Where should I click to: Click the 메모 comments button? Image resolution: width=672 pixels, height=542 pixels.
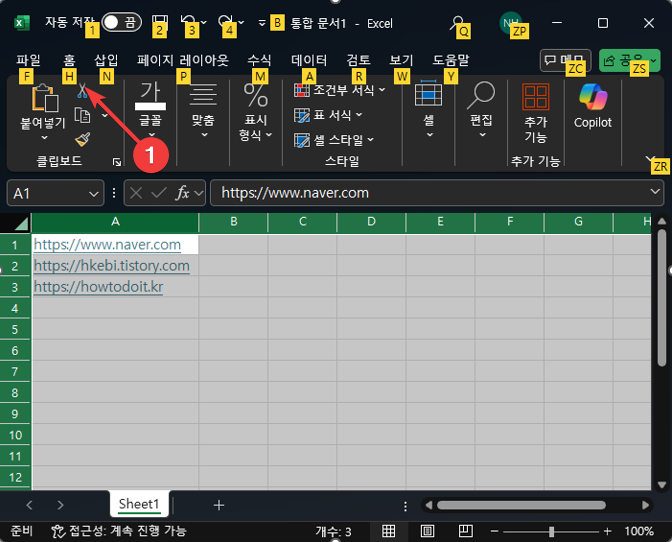[565, 60]
